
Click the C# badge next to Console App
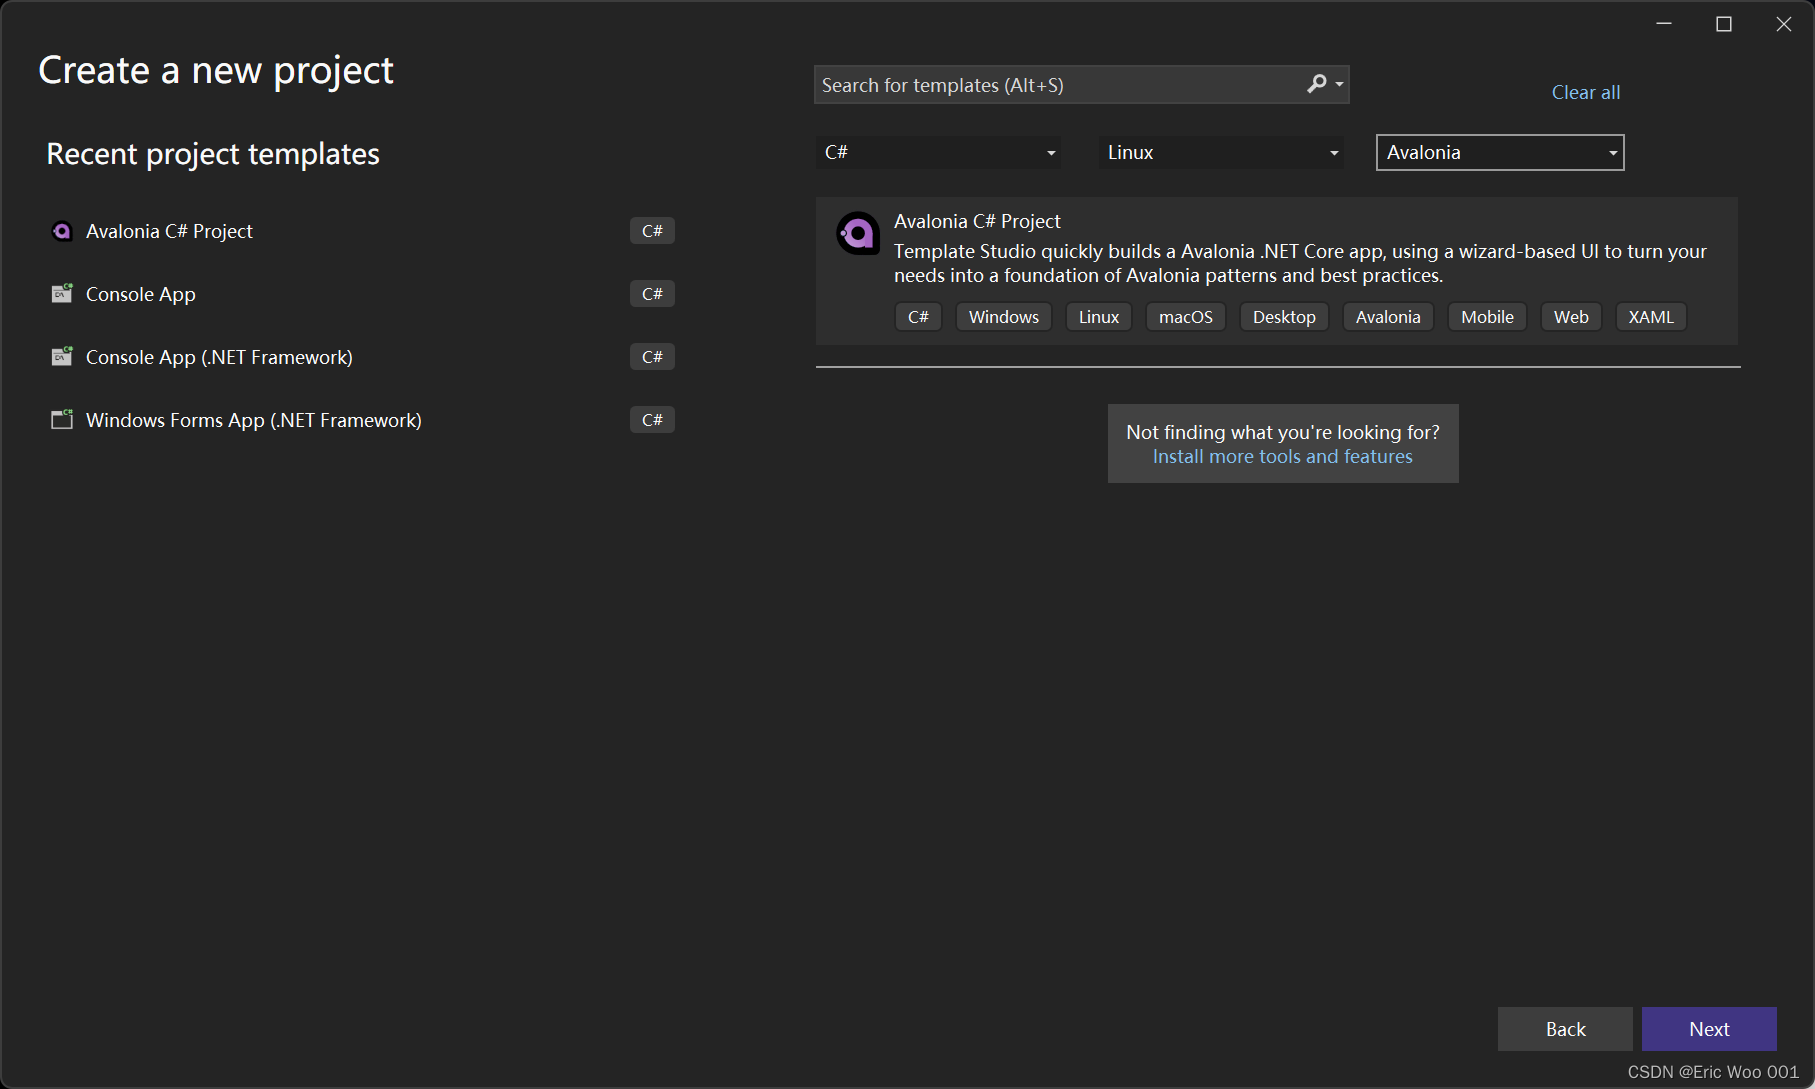[652, 293]
